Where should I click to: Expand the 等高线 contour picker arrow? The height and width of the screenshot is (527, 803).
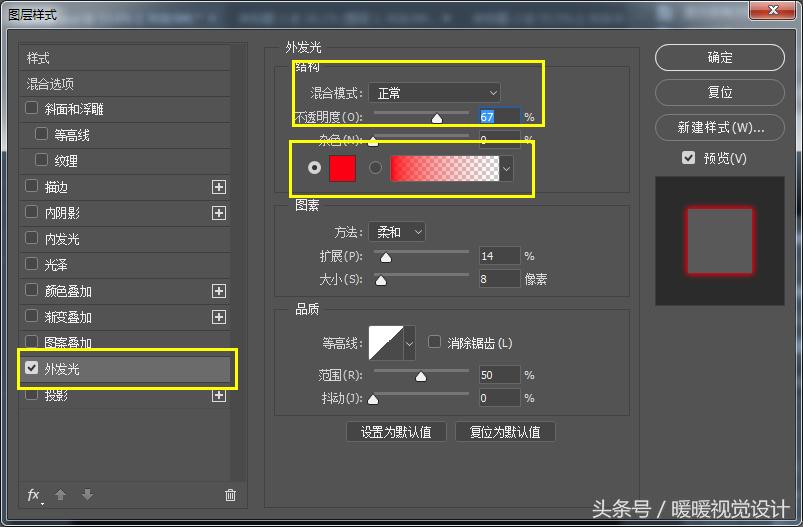click(409, 343)
